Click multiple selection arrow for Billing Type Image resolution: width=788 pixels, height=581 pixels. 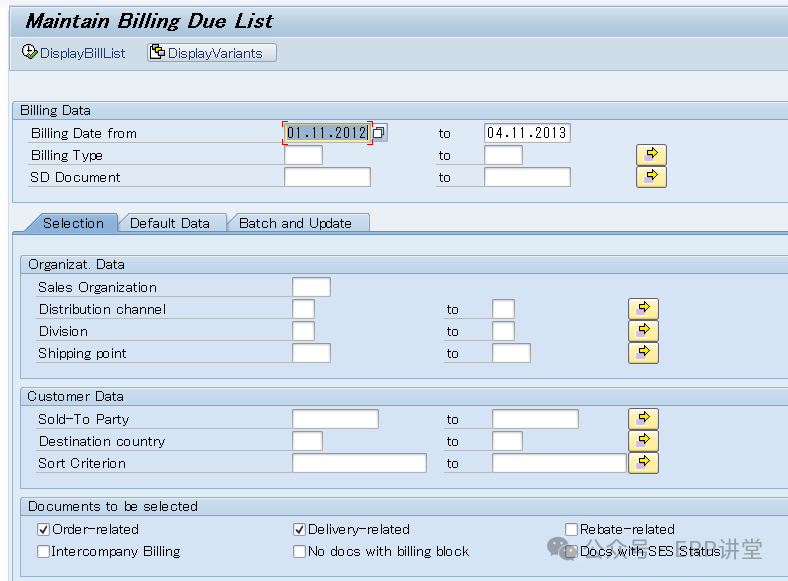pyautogui.click(x=651, y=155)
